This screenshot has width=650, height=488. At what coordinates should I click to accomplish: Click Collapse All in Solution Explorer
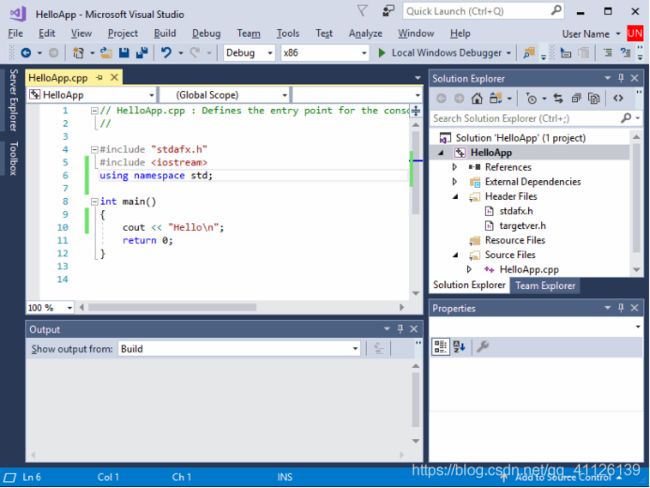pos(576,98)
